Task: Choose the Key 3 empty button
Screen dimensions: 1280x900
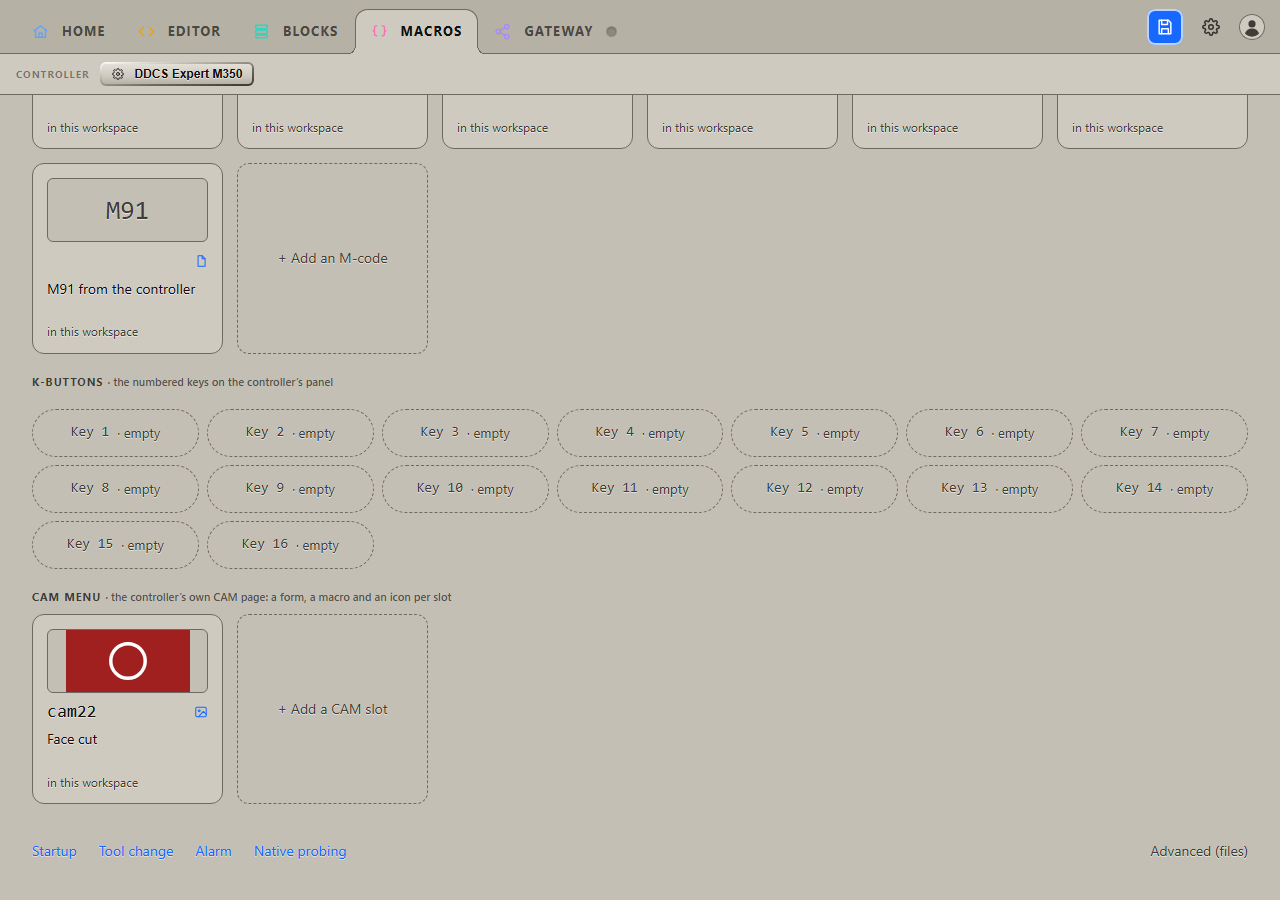Action: click(465, 433)
